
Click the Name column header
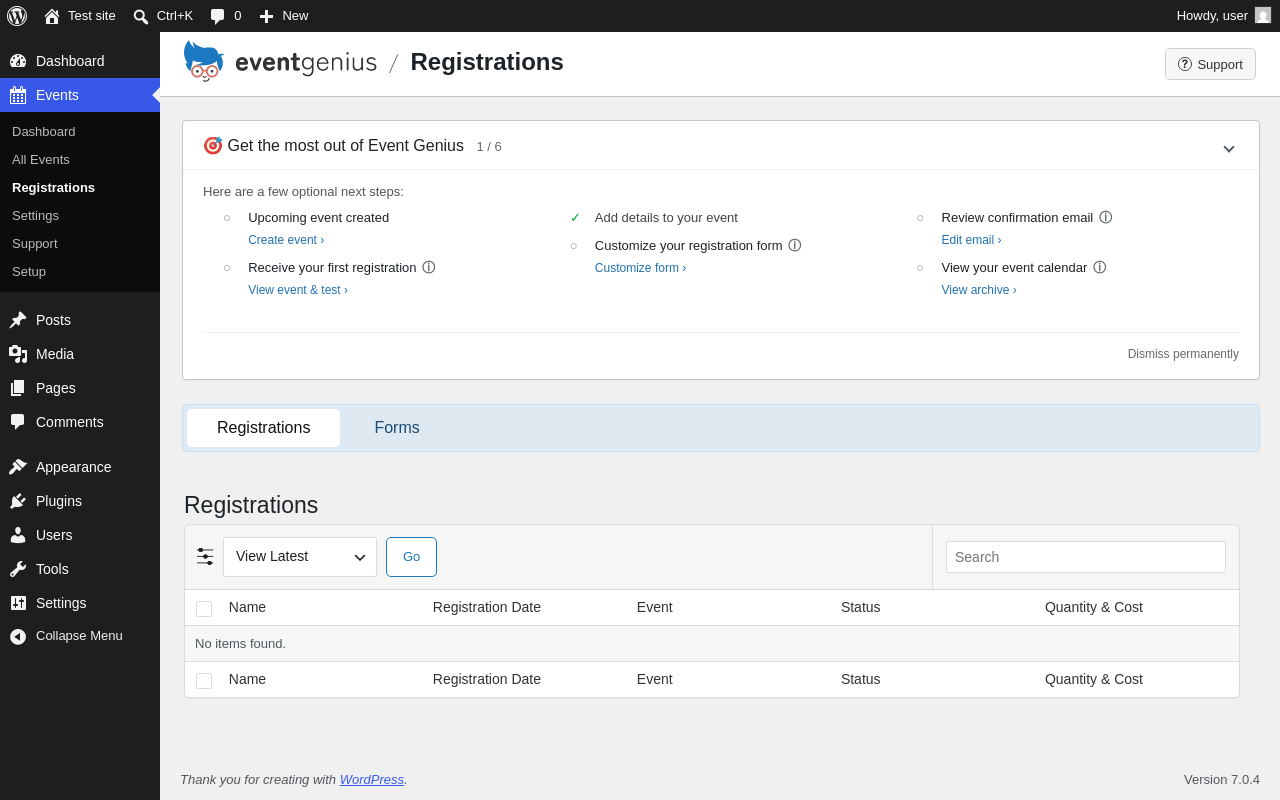(x=247, y=607)
